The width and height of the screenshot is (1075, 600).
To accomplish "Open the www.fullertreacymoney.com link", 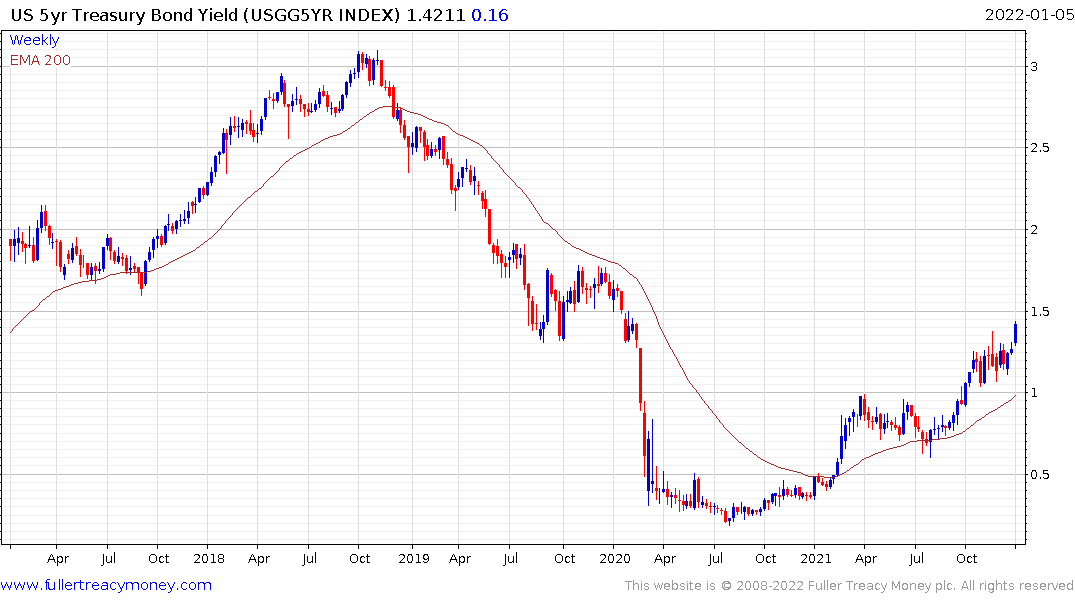I will click(106, 585).
